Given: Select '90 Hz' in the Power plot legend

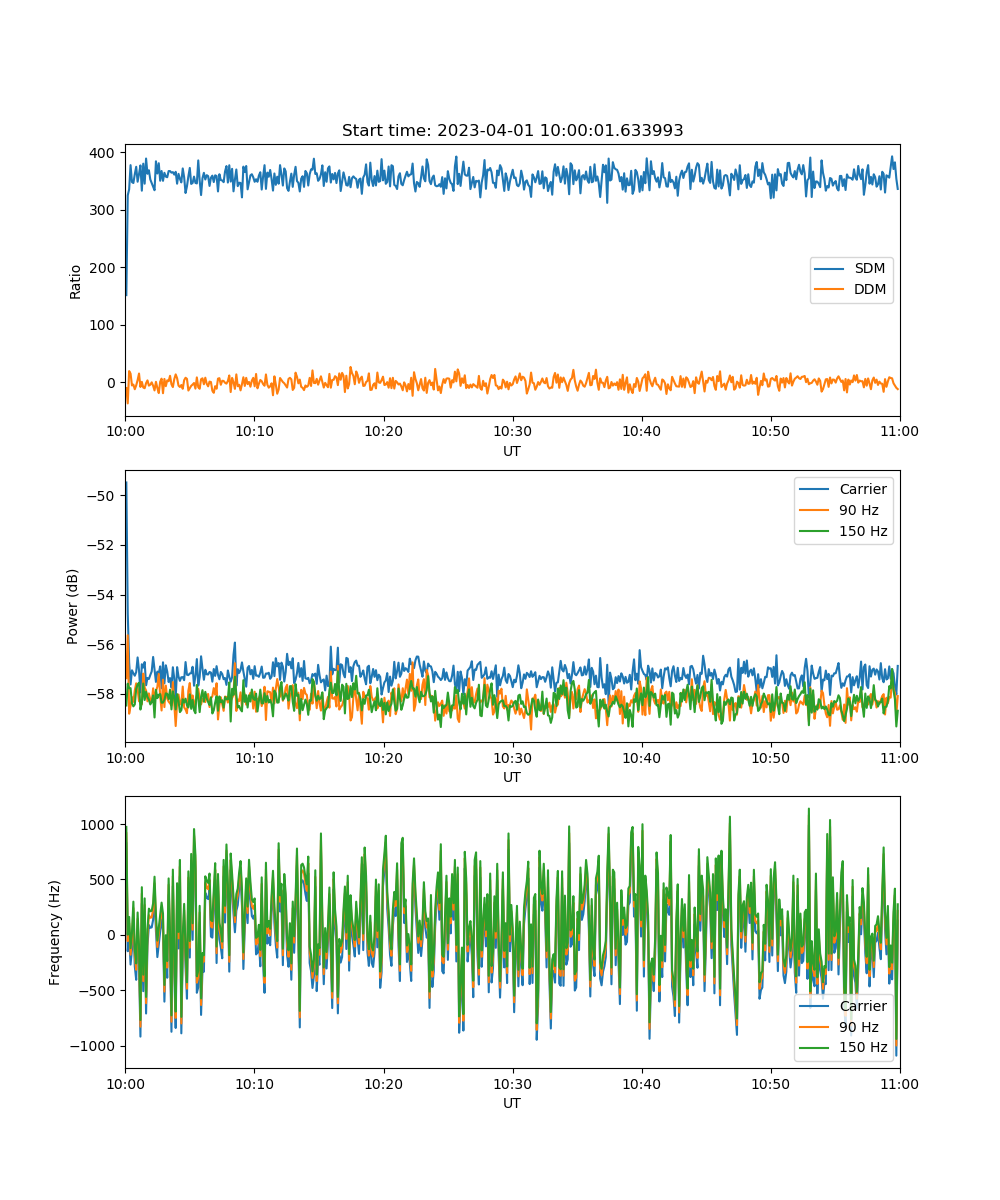Looking at the screenshot, I should [x=859, y=510].
